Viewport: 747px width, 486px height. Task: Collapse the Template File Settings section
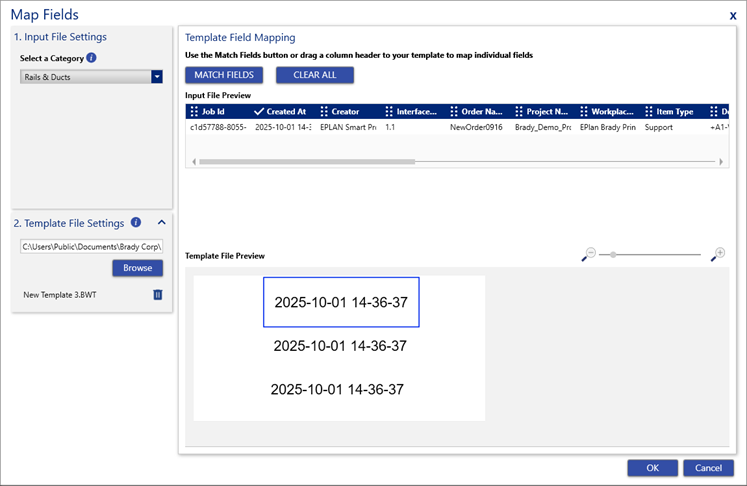(x=161, y=223)
